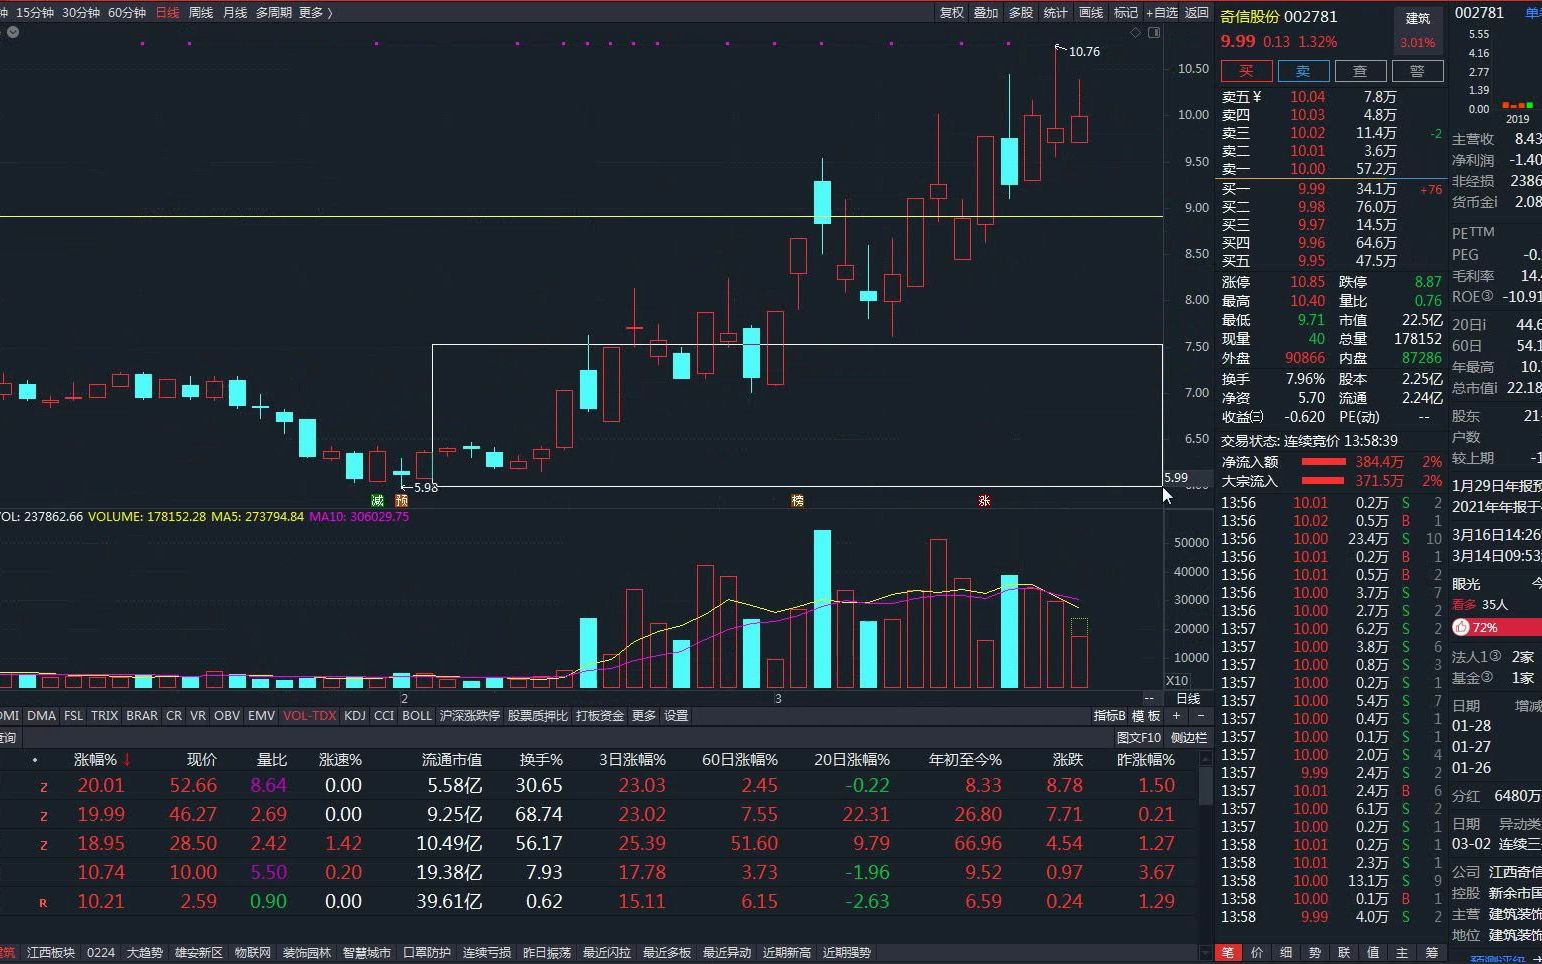Select DMA indicator
Screen dimensions: 1542x964
click(x=41, y=716)
